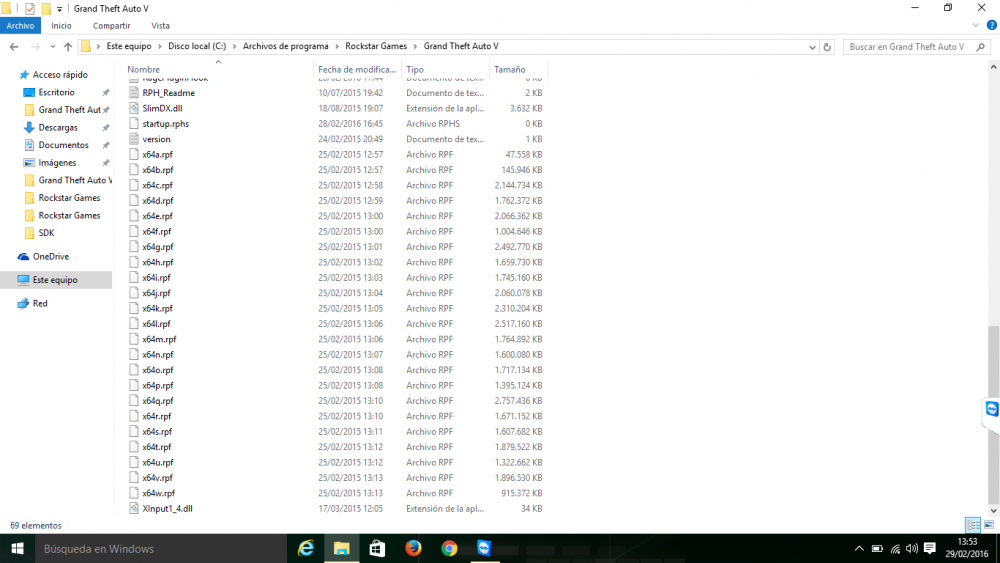Open the Customize Quick Access Toolbar dropdown

(x=59, y=9)
